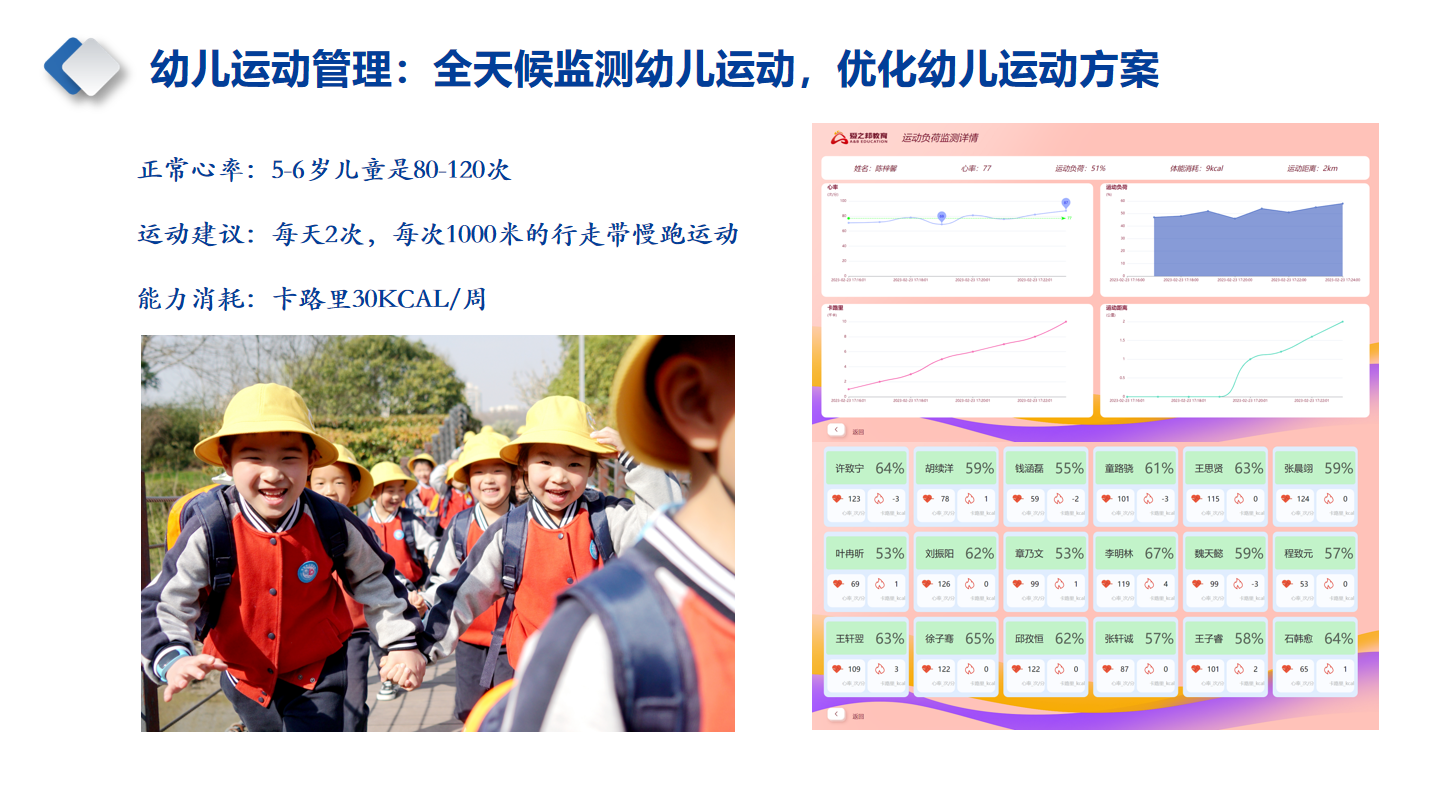Image resolution: width=1436 pixels, height=807 pixels.
Task: Click the 运动负荷监测详情 dashboard title
Action: (939, 138)
